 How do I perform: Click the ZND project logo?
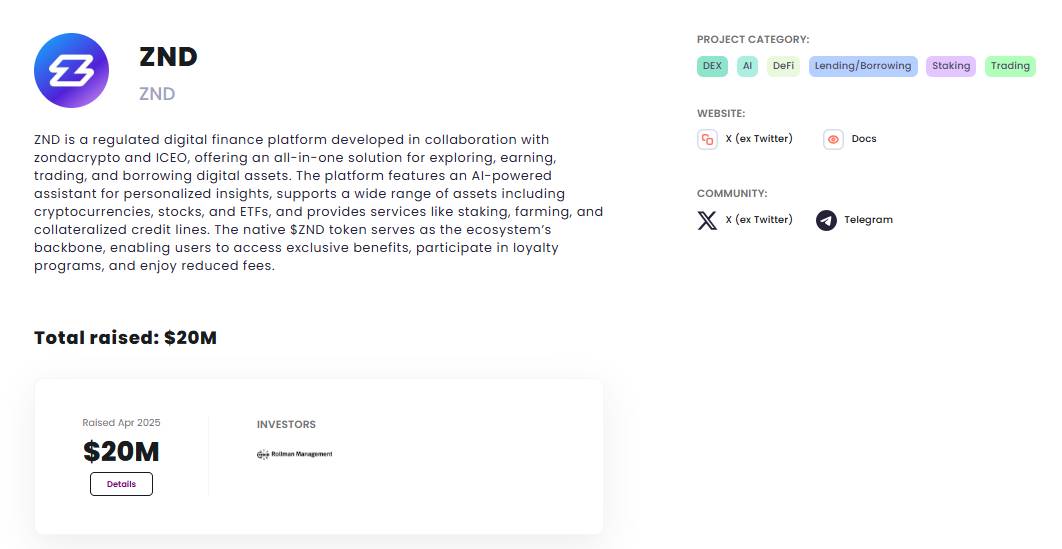click(71, 70)
